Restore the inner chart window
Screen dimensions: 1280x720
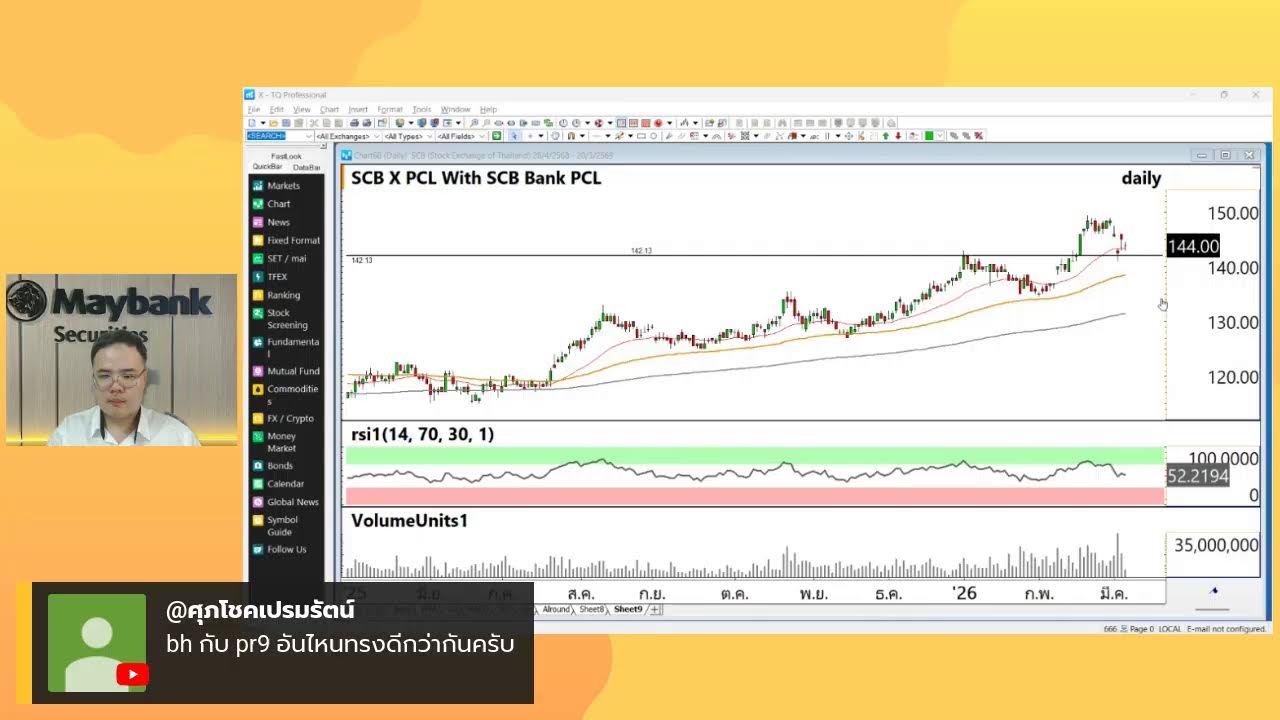1225,155
